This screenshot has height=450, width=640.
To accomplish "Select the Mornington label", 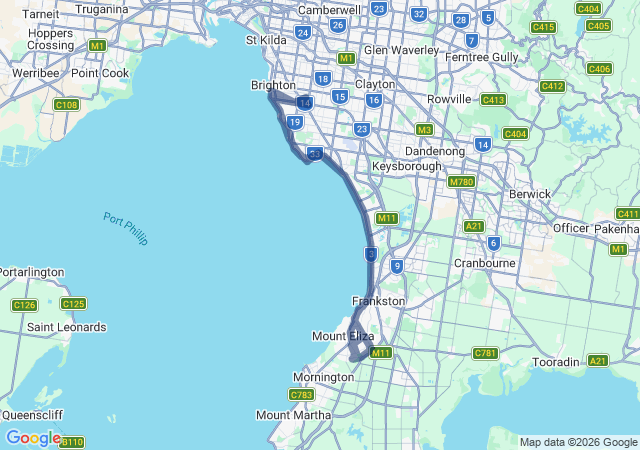I will pyautogui.click(x=324, y=377).
